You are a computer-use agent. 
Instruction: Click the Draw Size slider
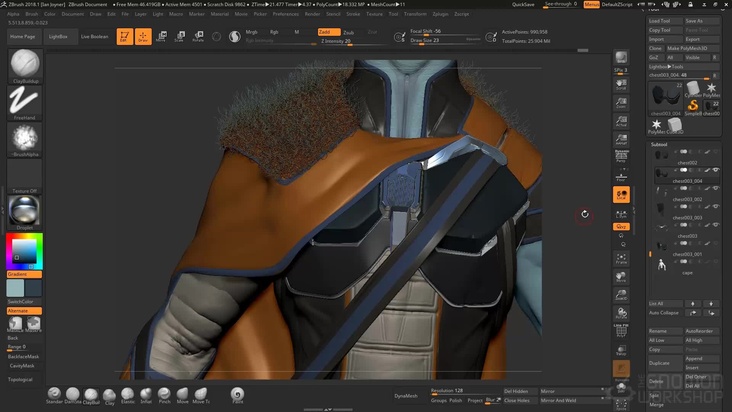pos(445,41)
